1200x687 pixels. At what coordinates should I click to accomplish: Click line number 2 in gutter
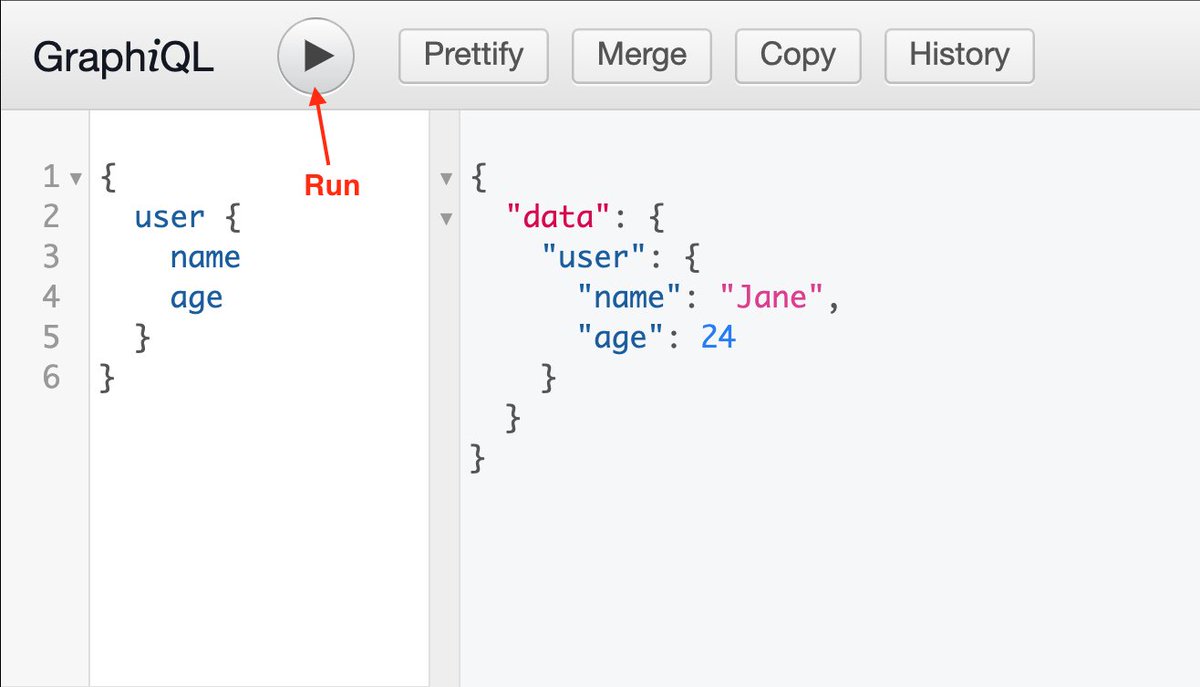point(51,217)
